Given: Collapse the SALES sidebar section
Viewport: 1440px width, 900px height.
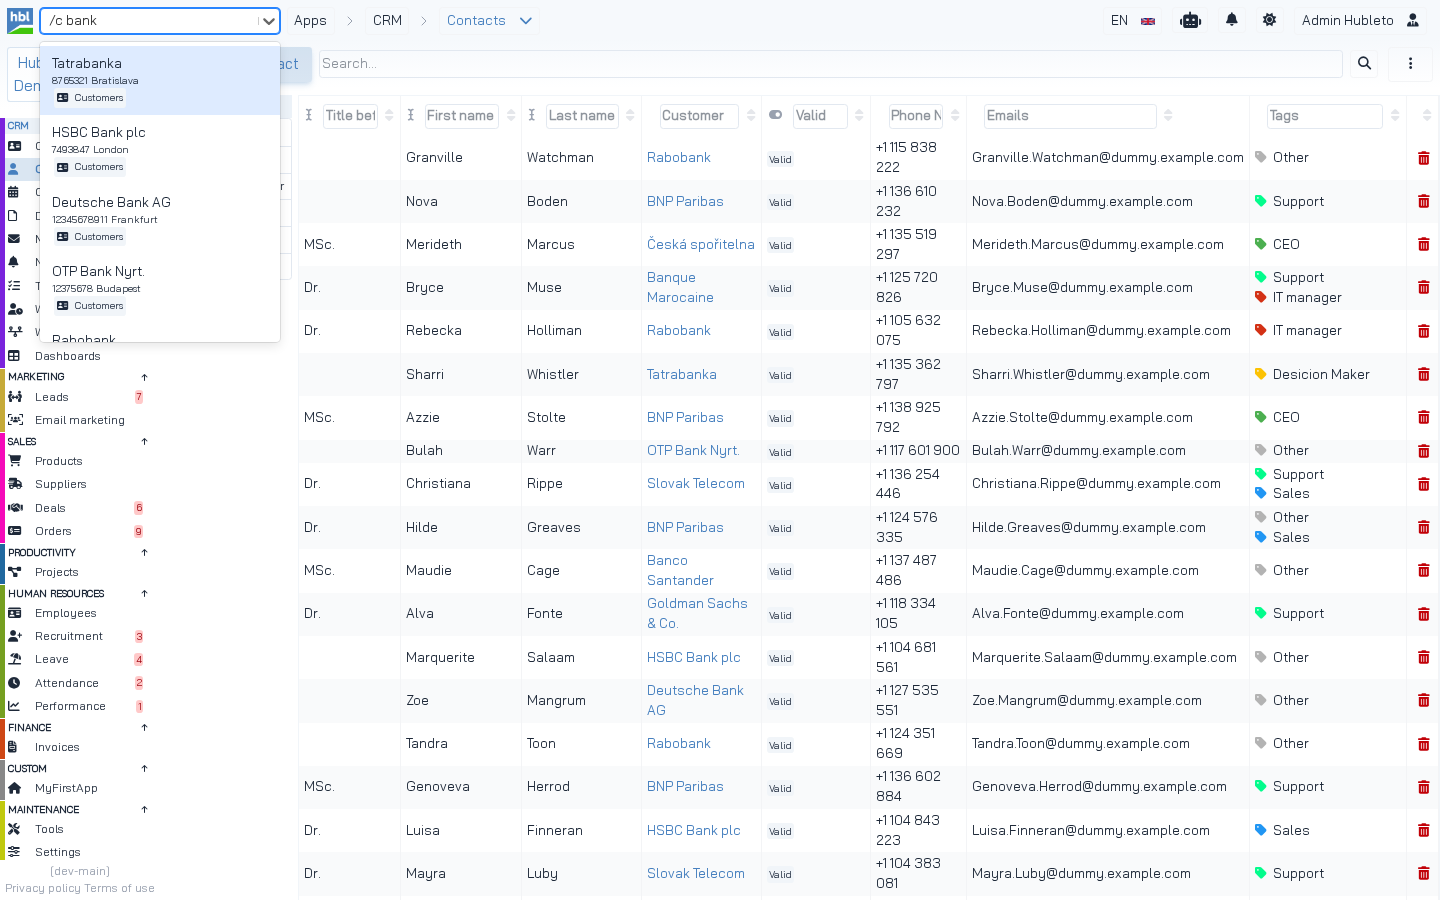Looking at the screenshot, I should (144, 441).
